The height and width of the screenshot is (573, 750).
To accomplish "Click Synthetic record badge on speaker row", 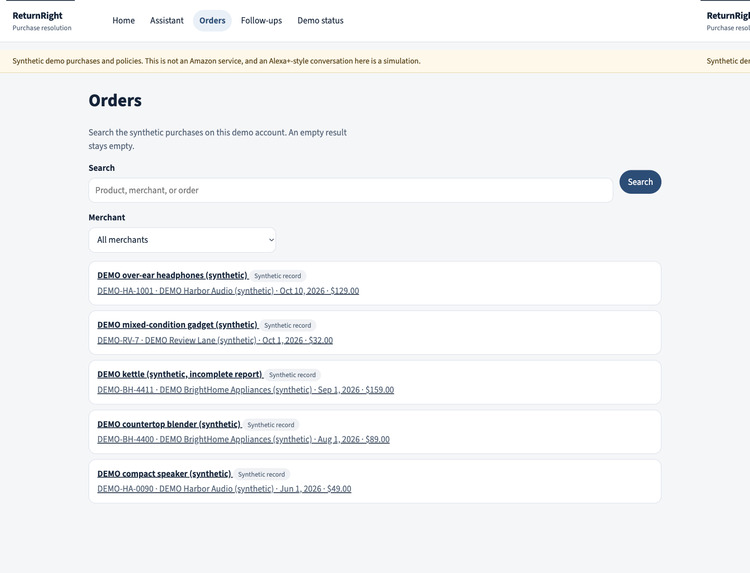I will point(261,474).
